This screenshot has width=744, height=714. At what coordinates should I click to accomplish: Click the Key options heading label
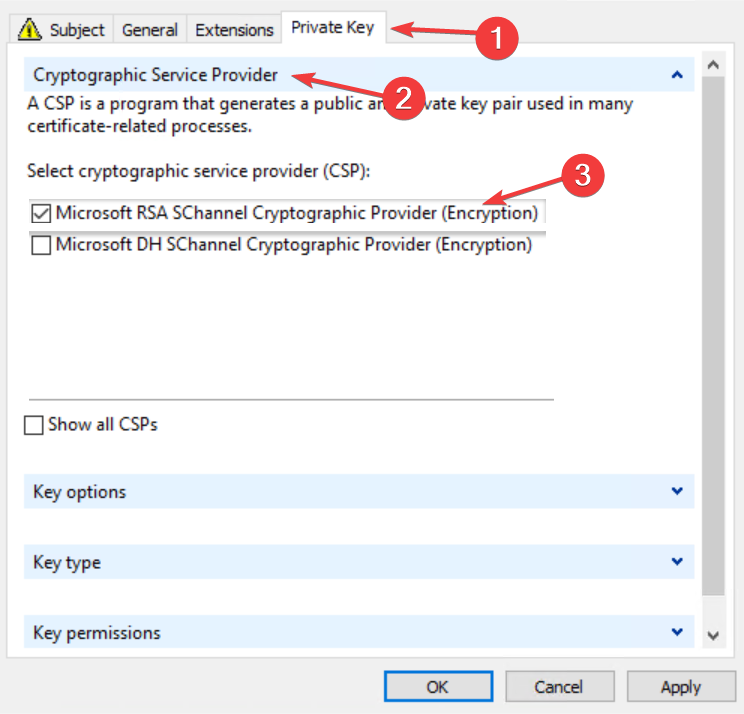click(80, 492)
